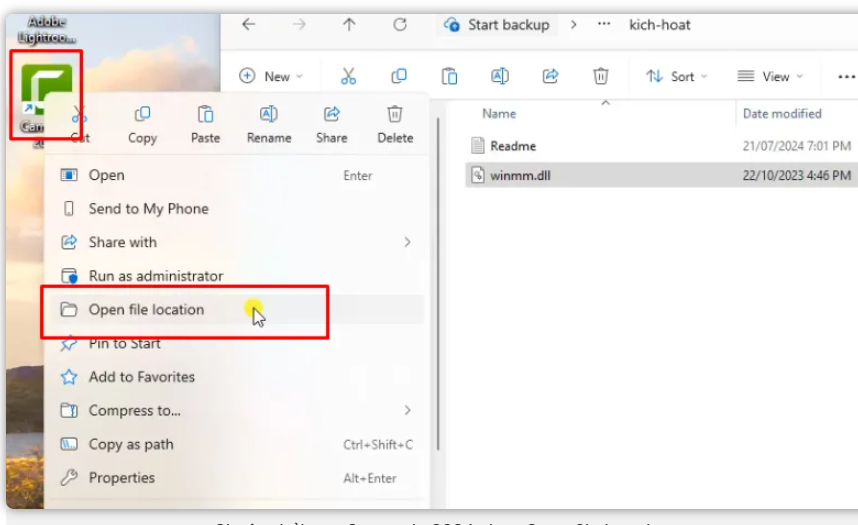858x525 pixels.
Task: Go up one folder with the Up arrow
Action: point(349,25)
